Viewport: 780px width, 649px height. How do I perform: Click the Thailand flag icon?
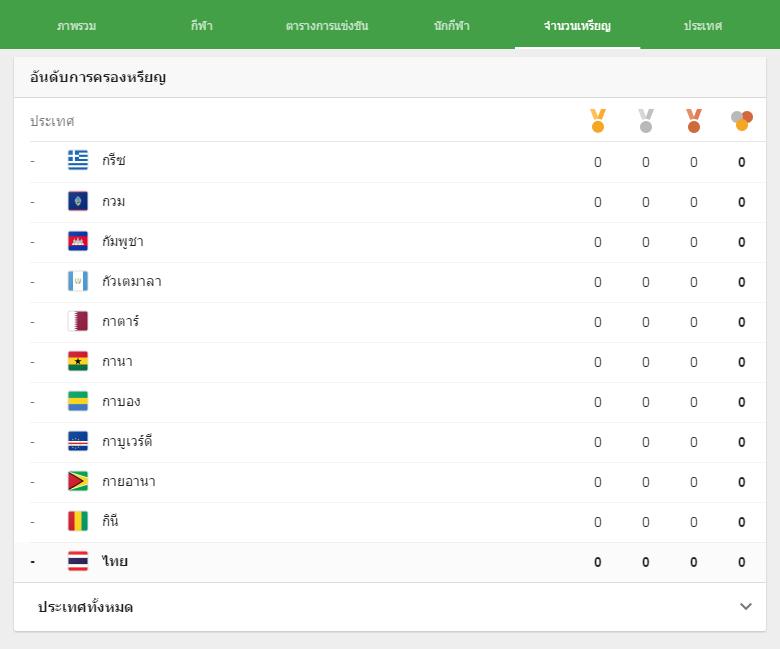coord(78,561)
